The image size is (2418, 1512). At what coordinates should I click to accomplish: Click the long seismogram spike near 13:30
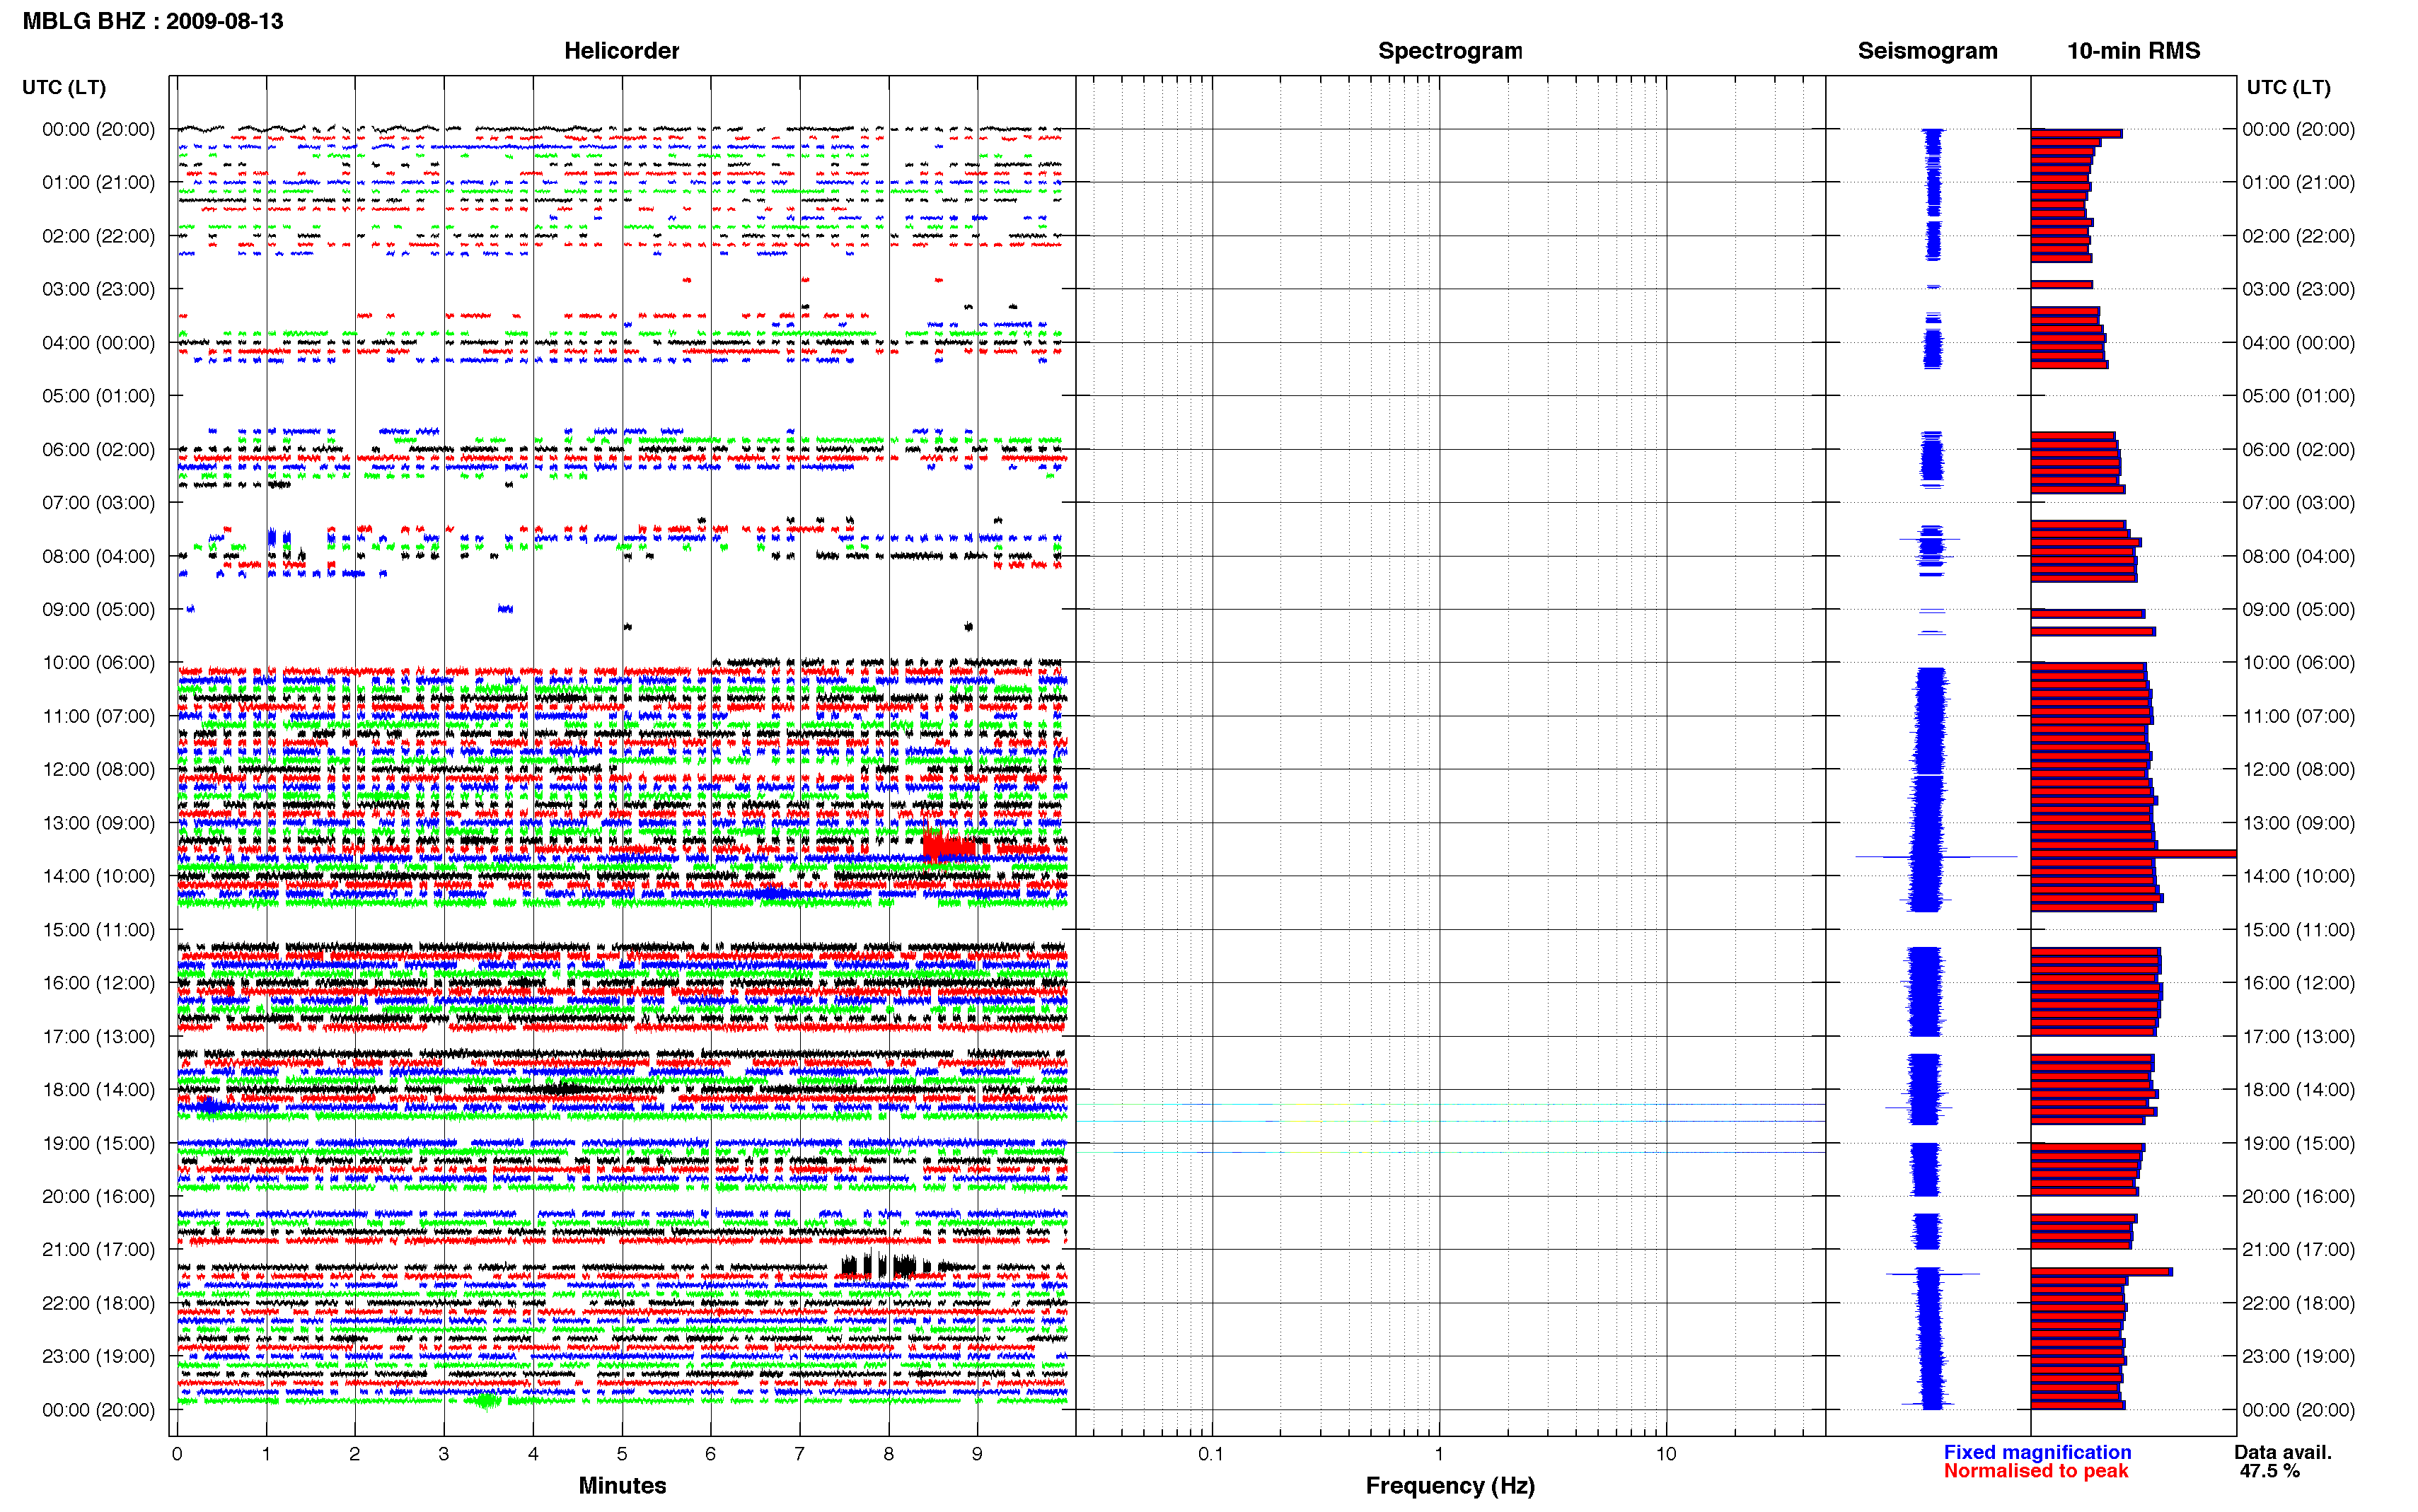click(x=1936, y=856)
